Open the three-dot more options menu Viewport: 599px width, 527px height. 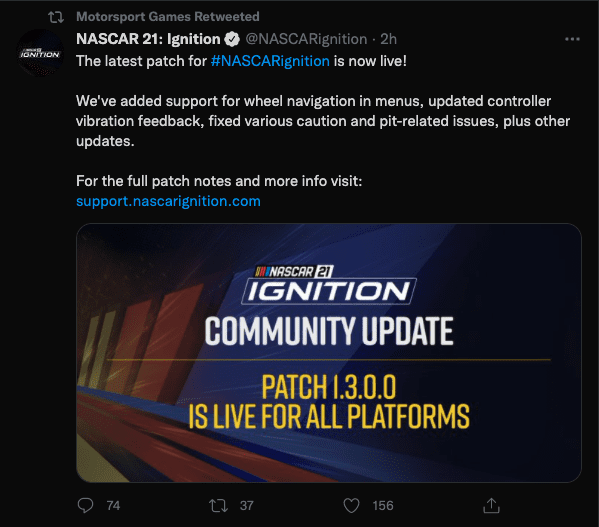[x=572, y=39]
